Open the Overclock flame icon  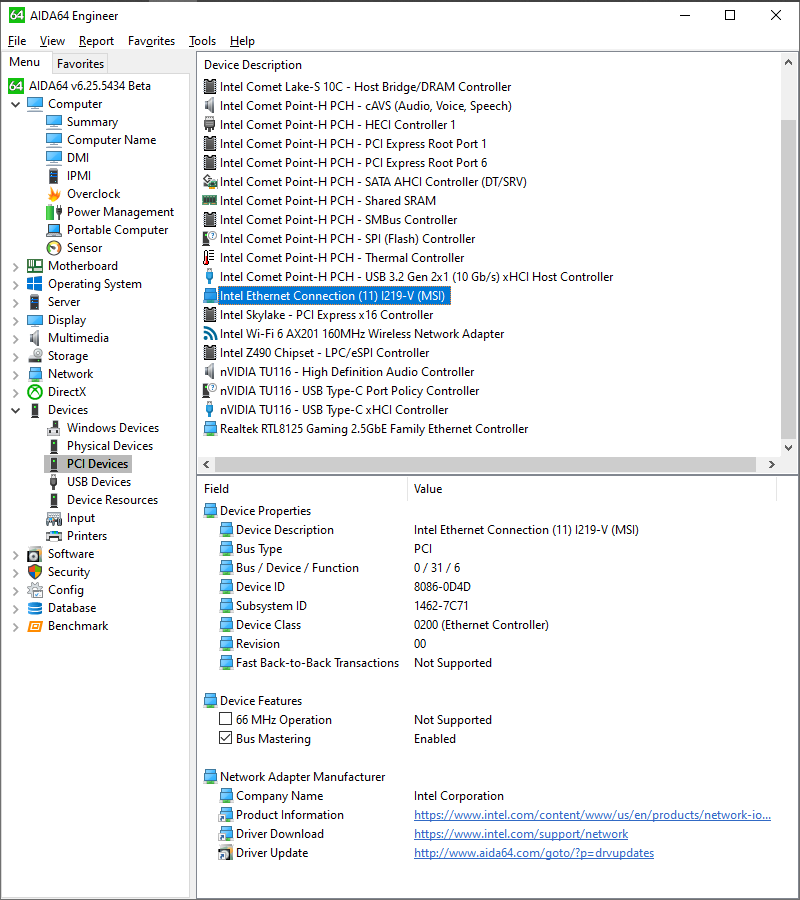coord(54,194)
